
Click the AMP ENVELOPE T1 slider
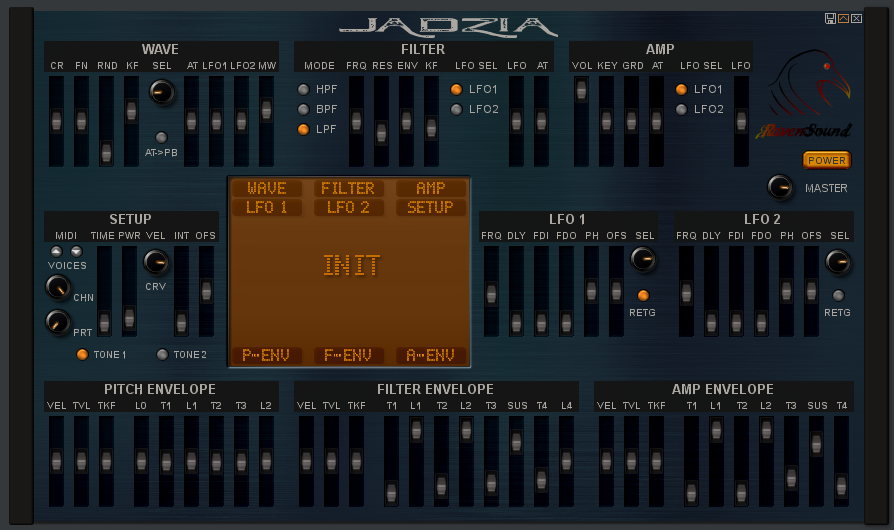[691, 461]
